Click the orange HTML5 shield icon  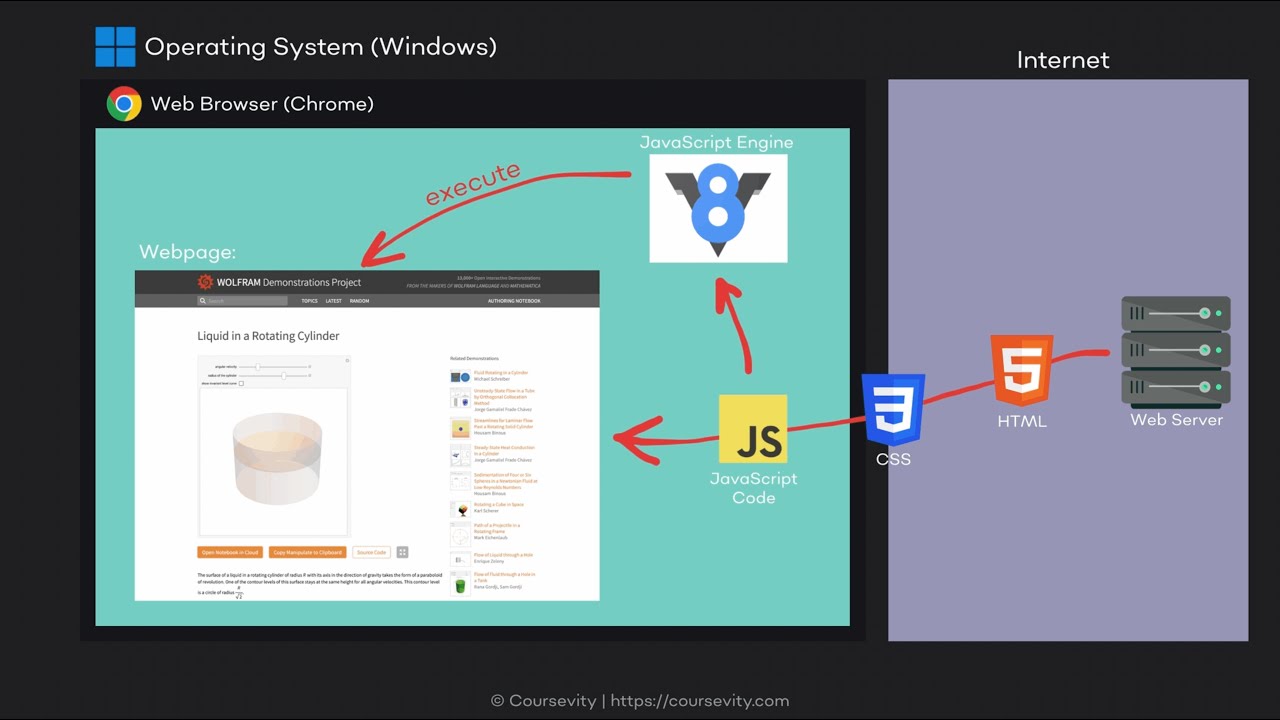point(1022,371)
